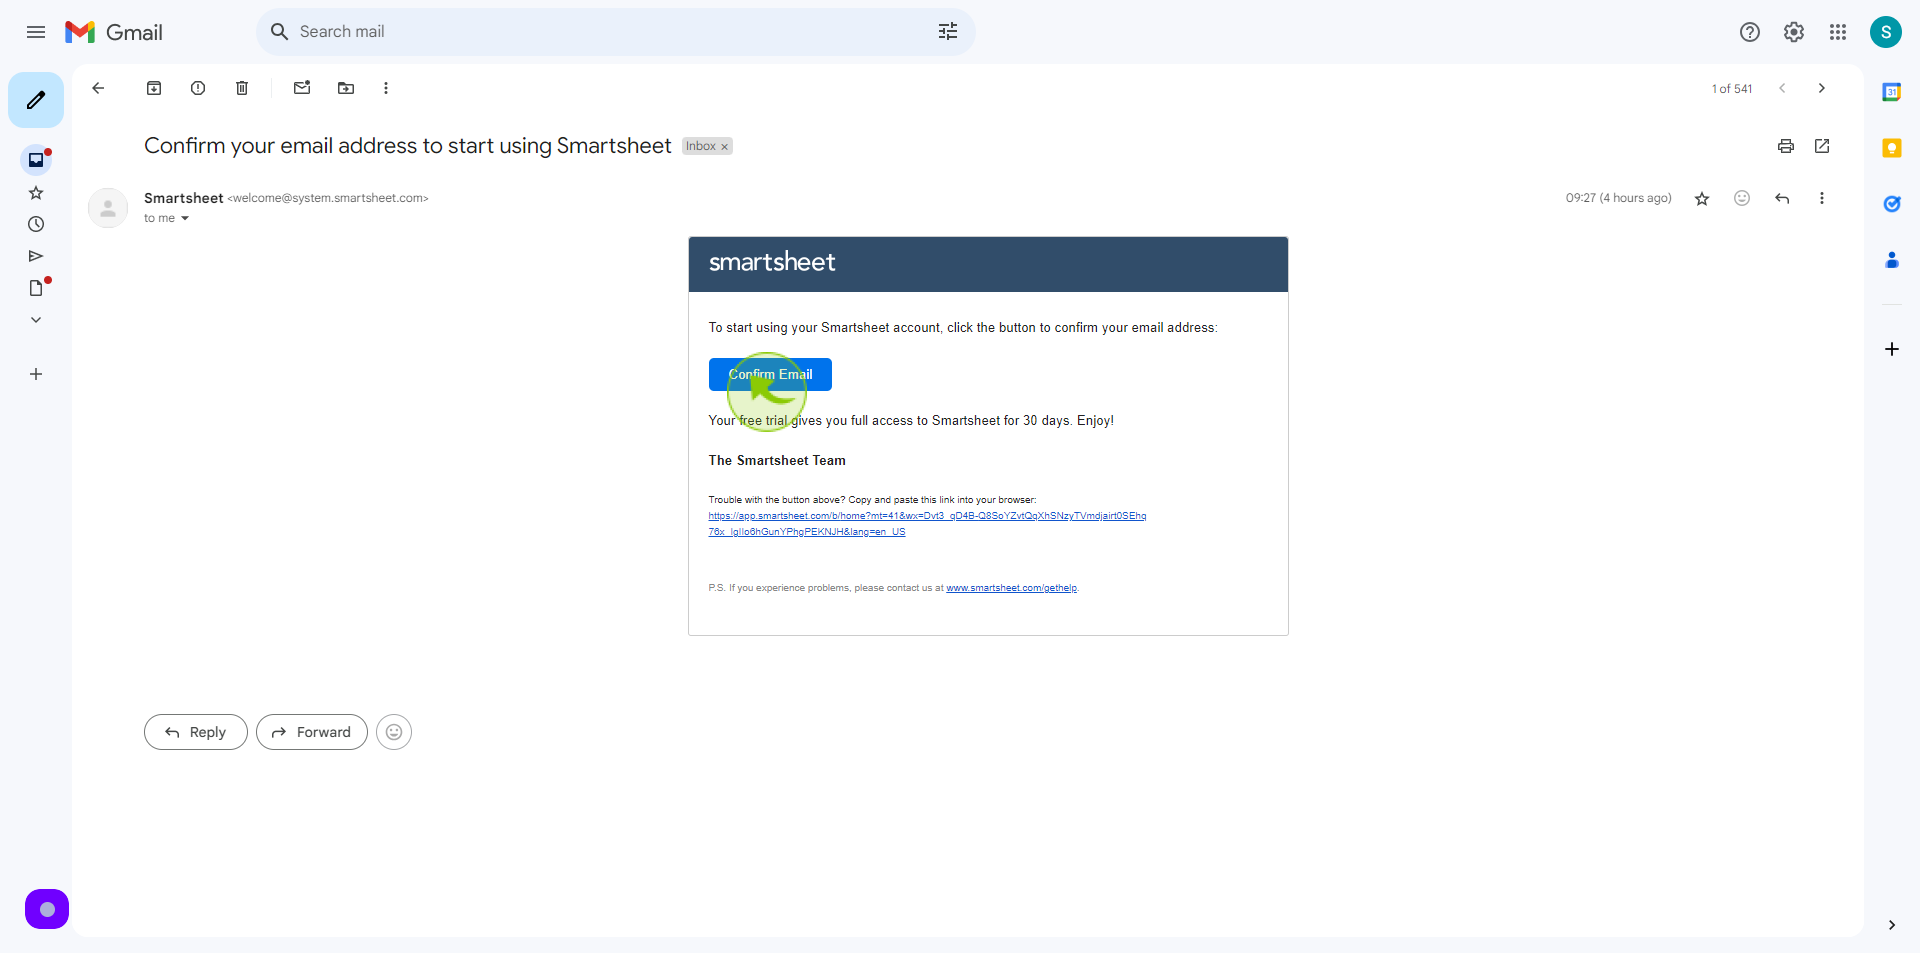Mark the email as unread
Screen dimensions: 1920x953
[x=302, y=88]
